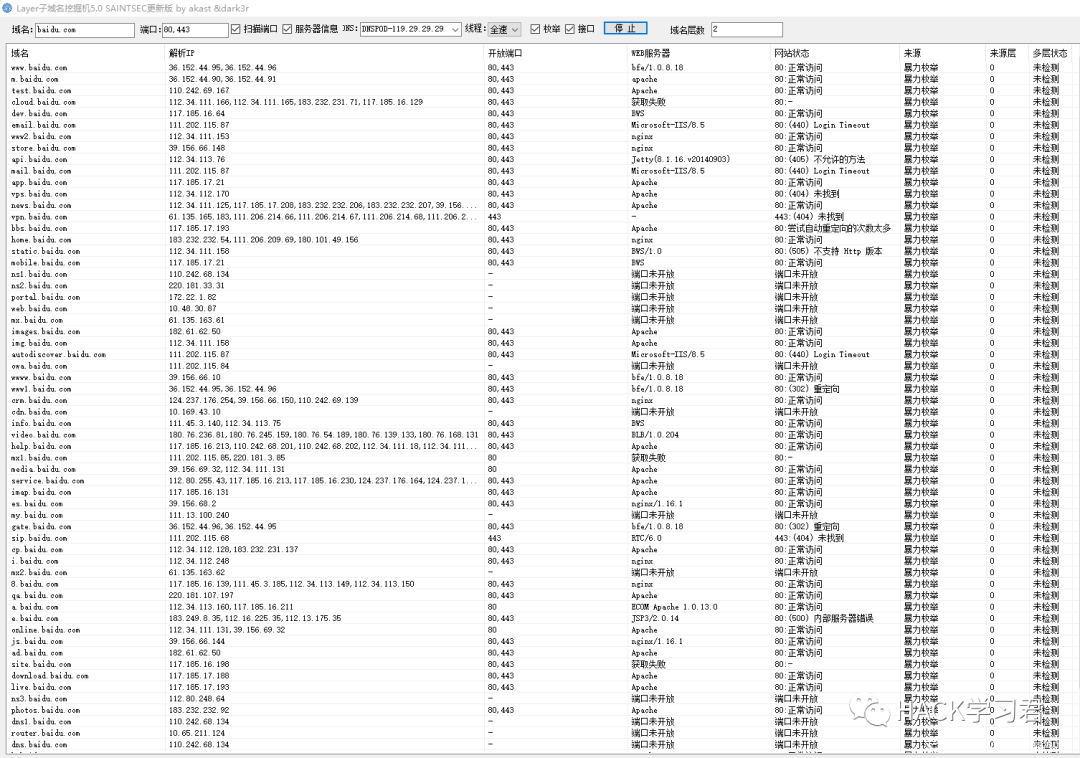Viewport: 1080px width, 758px height.
Task: Select the crm.baidu.com row
Action: [540, 400]
